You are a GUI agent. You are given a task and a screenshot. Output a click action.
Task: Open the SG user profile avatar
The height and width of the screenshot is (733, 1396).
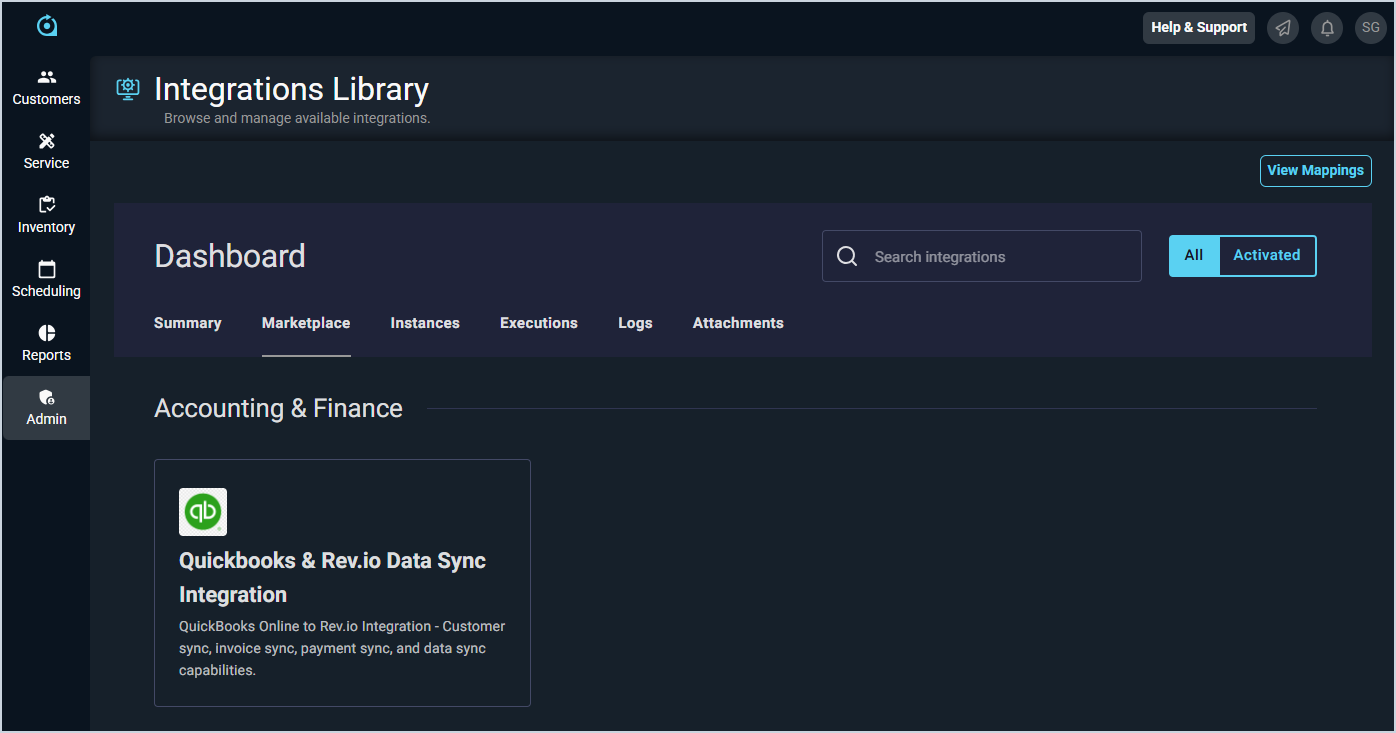pos(1370,28)
